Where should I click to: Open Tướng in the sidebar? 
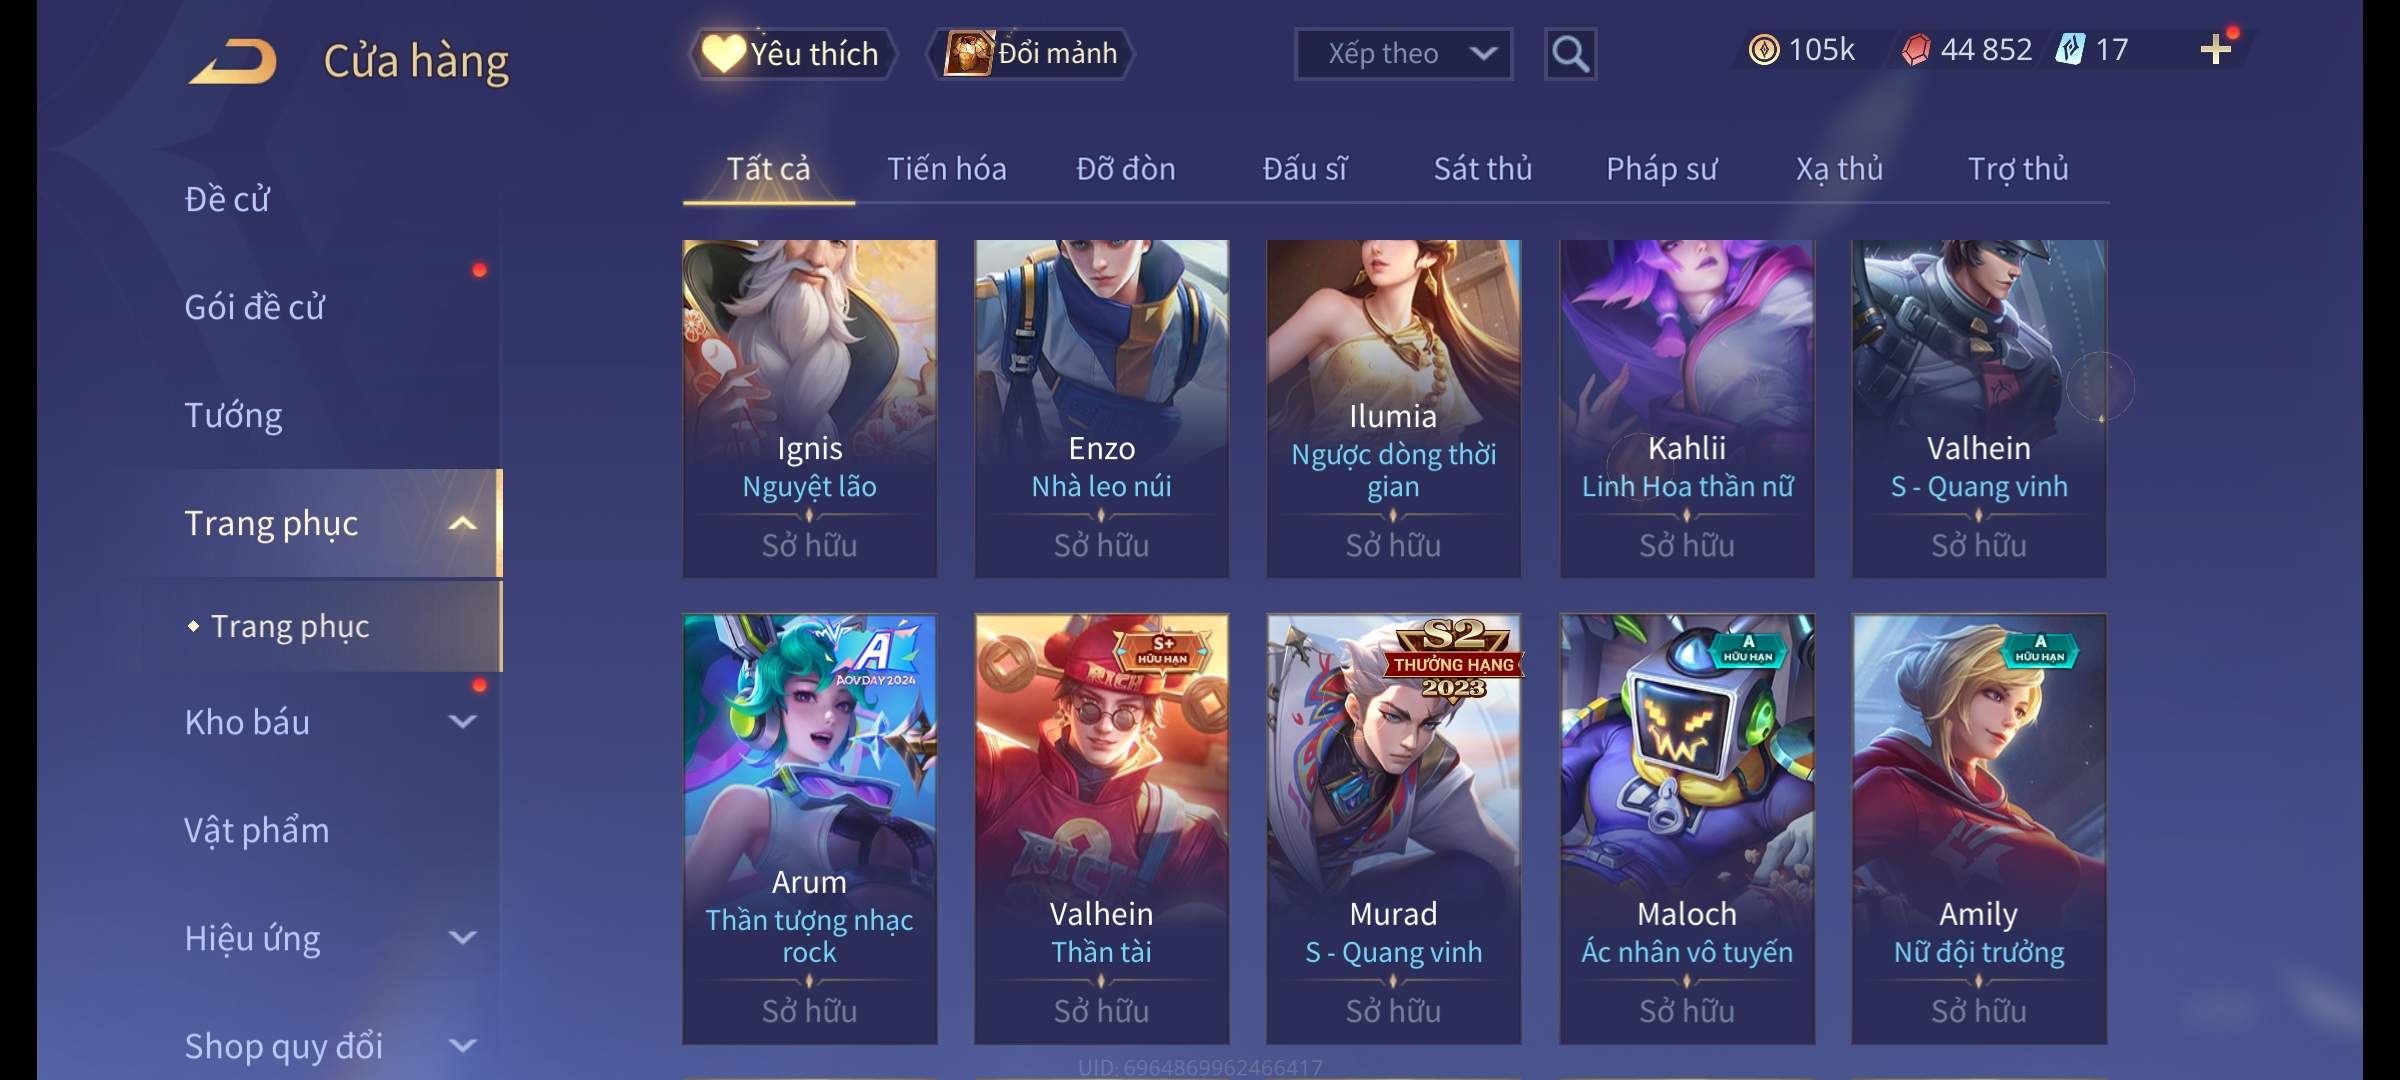tap(233, 415)
